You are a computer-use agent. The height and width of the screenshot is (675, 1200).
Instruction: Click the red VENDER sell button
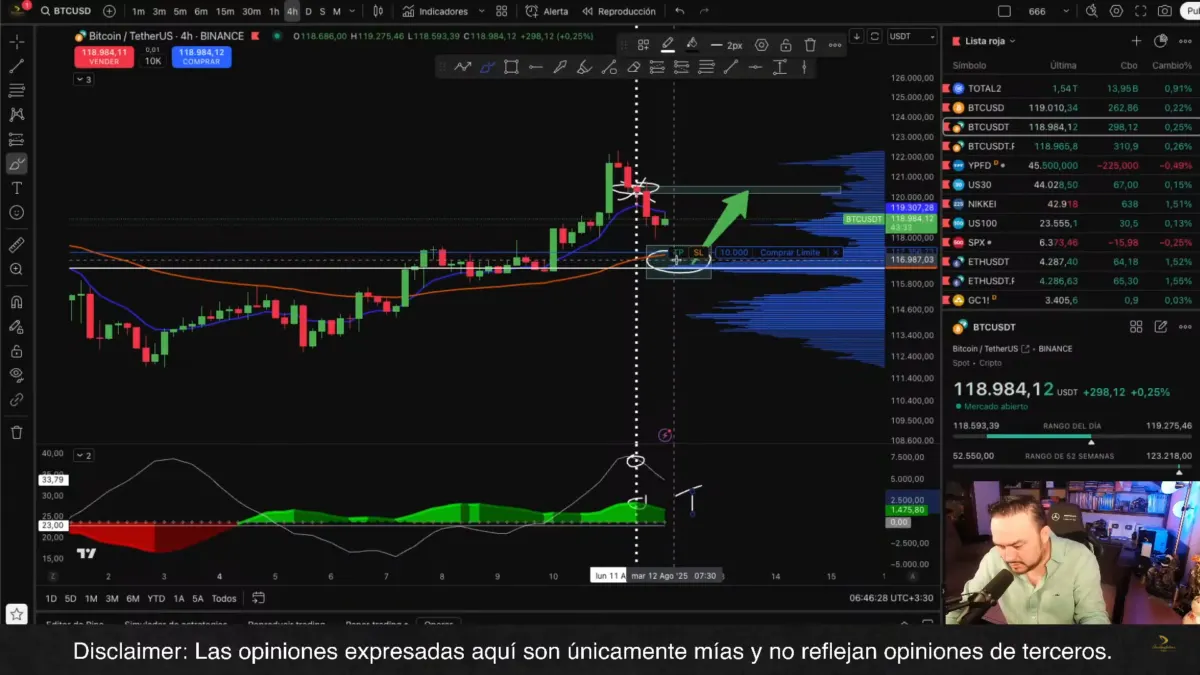(x=104, y=56)
